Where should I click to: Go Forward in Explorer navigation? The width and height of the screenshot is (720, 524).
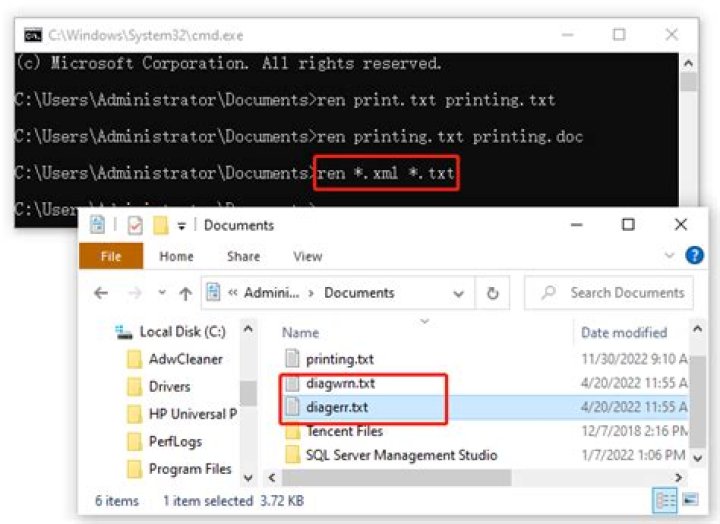[135, 293]
